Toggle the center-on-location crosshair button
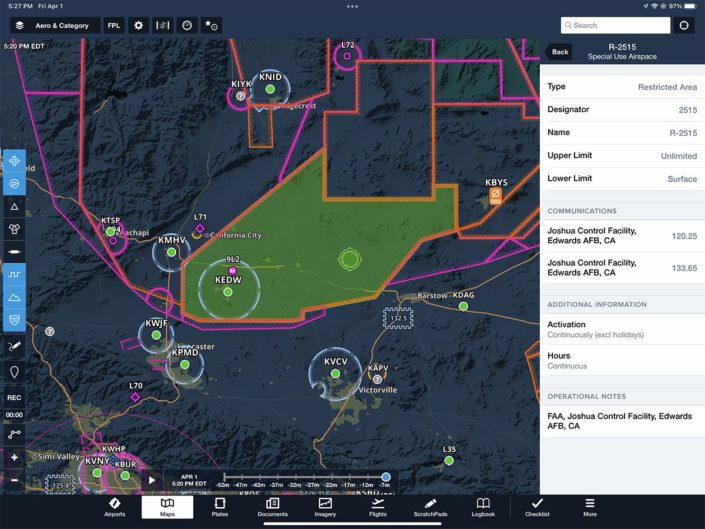Image resolution: width=705 pixels, height=529 pixels. pos(14,162)
